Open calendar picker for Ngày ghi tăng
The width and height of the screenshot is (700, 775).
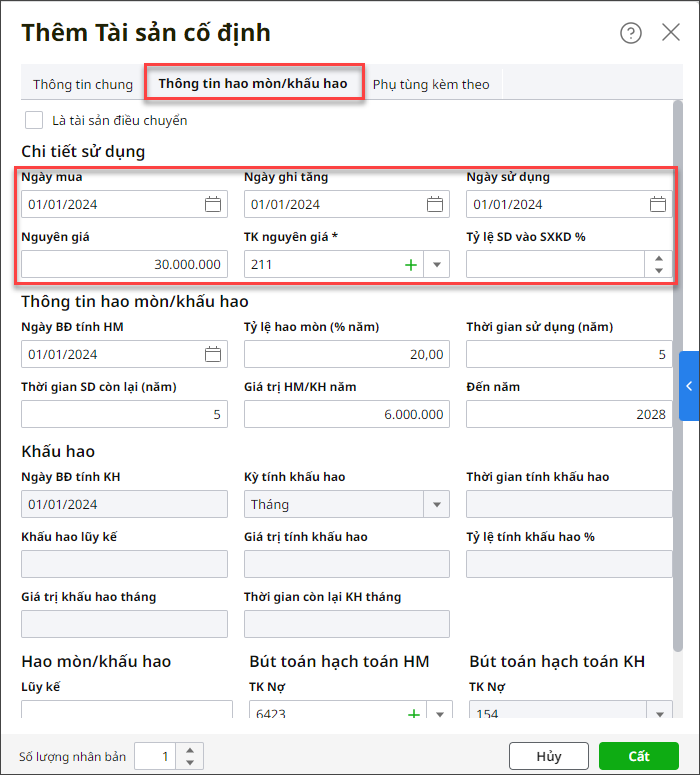coord(435,204)
